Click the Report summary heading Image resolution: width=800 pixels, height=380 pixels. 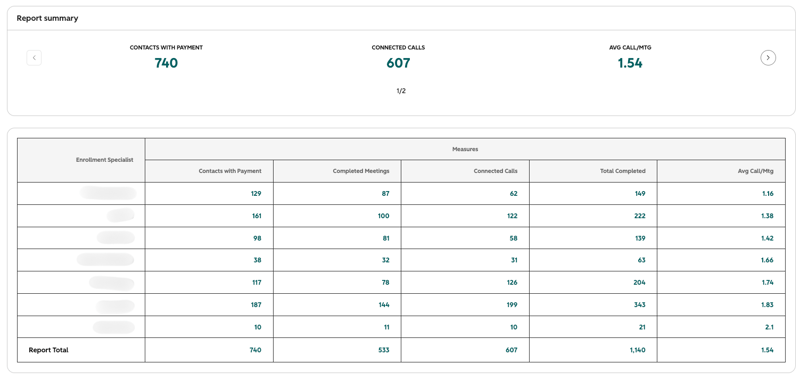point(47,18)
